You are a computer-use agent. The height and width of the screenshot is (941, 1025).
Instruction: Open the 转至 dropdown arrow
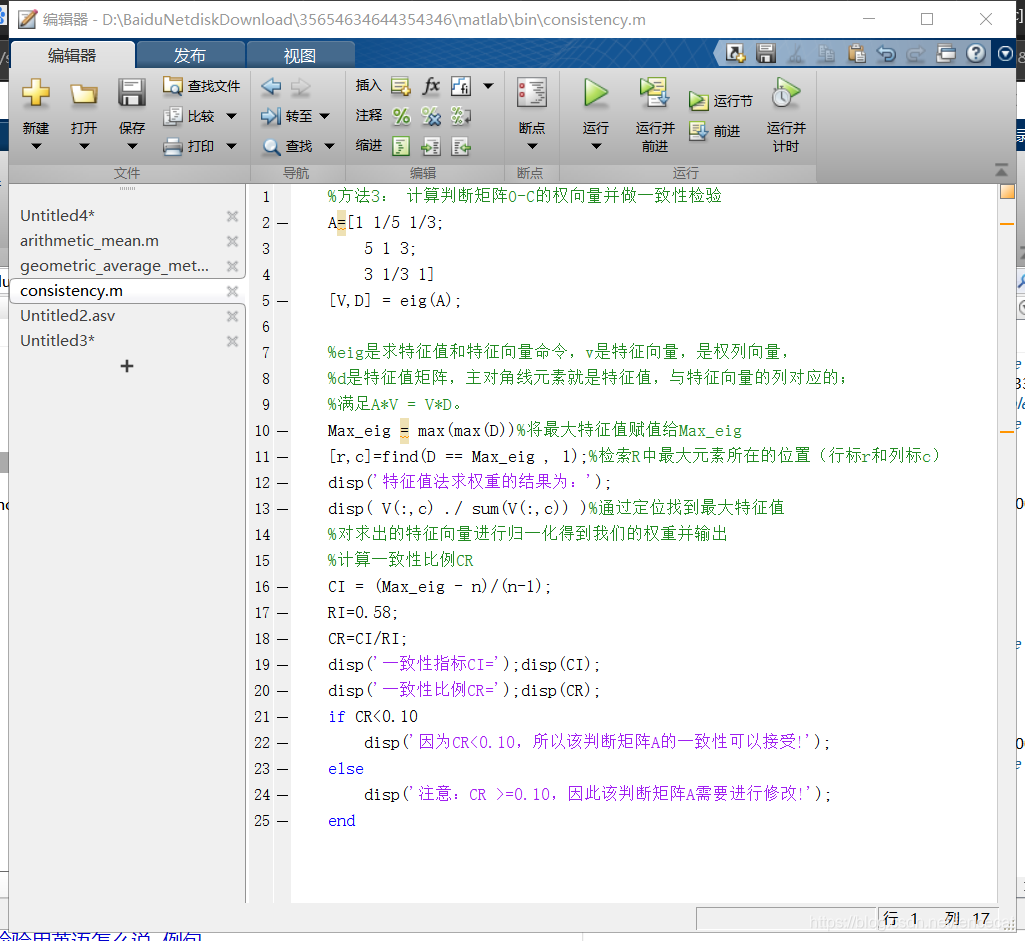coord(324,116)
